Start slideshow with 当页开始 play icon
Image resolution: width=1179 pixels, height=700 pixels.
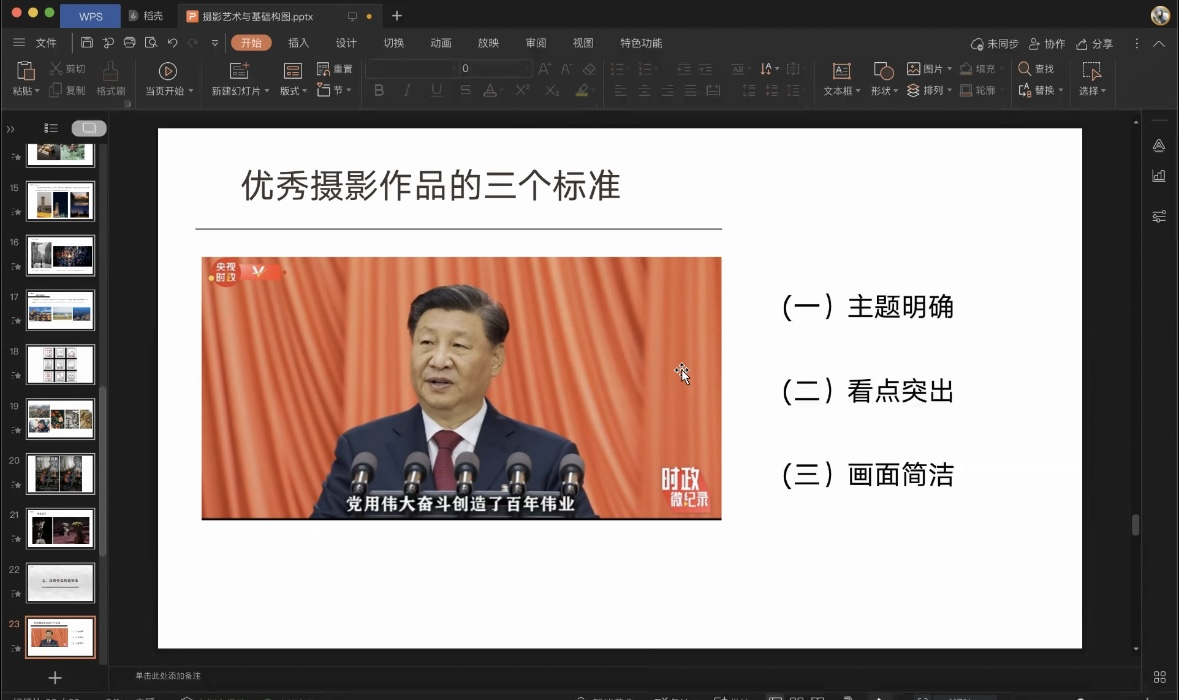168,71
